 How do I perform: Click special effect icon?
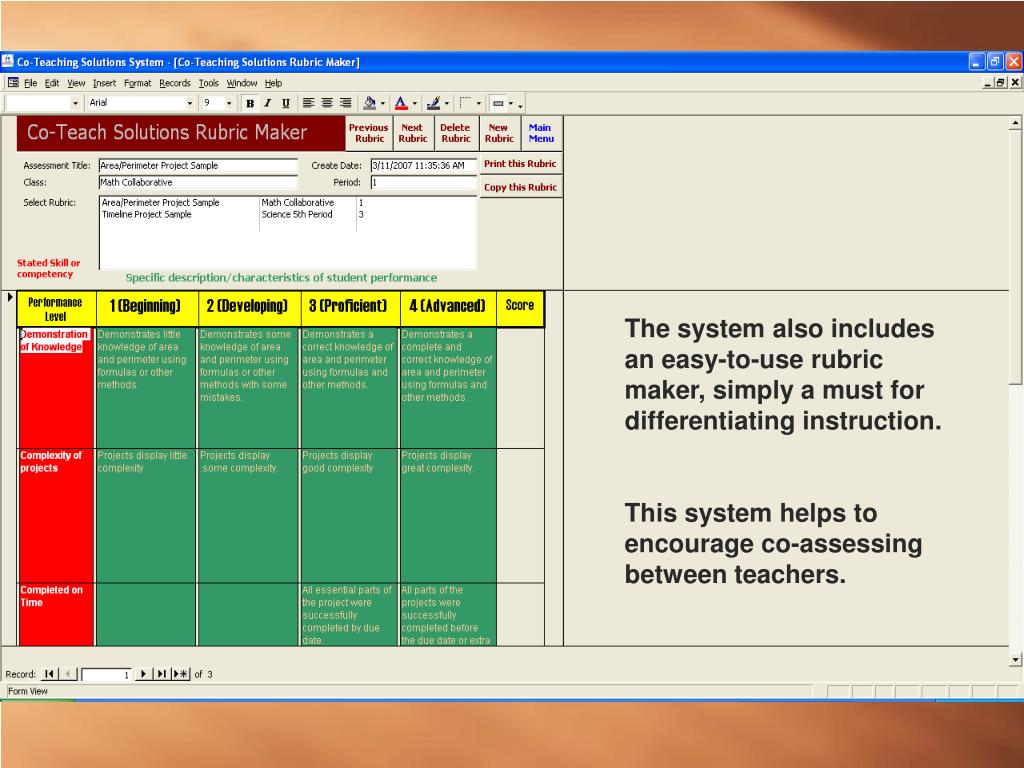[x=498, y=103]
